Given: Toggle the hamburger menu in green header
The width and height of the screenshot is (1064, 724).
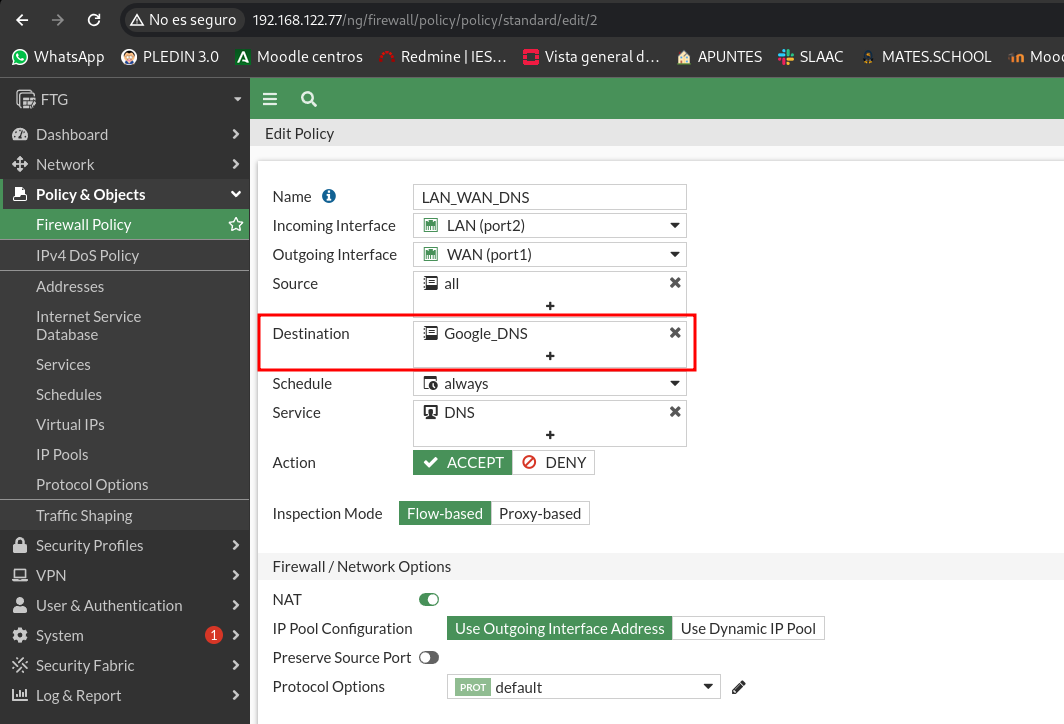Looking at the screenshot, I should 270,99.
